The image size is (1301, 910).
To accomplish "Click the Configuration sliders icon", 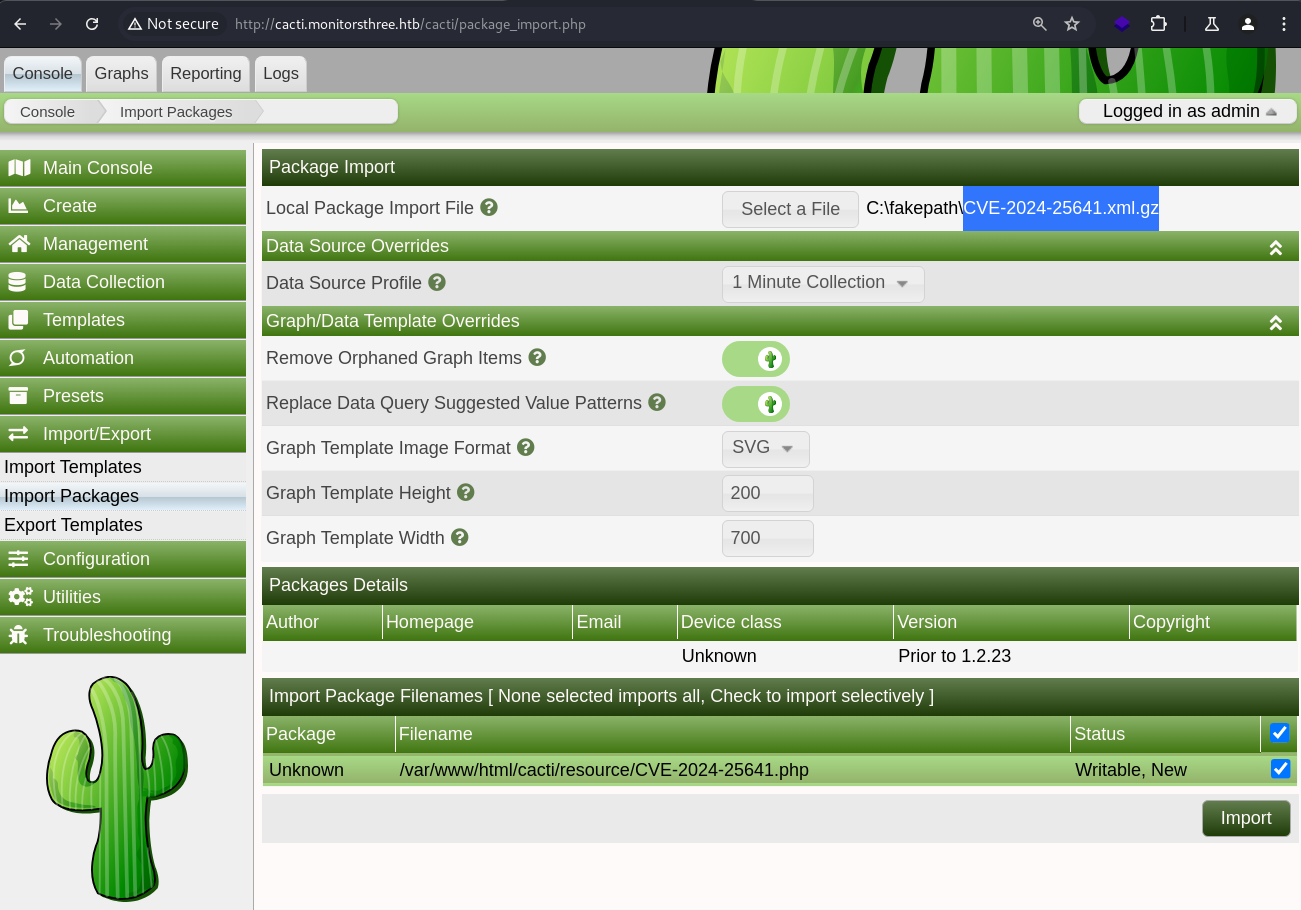I will pyautogui.click(x=18, y=559).
